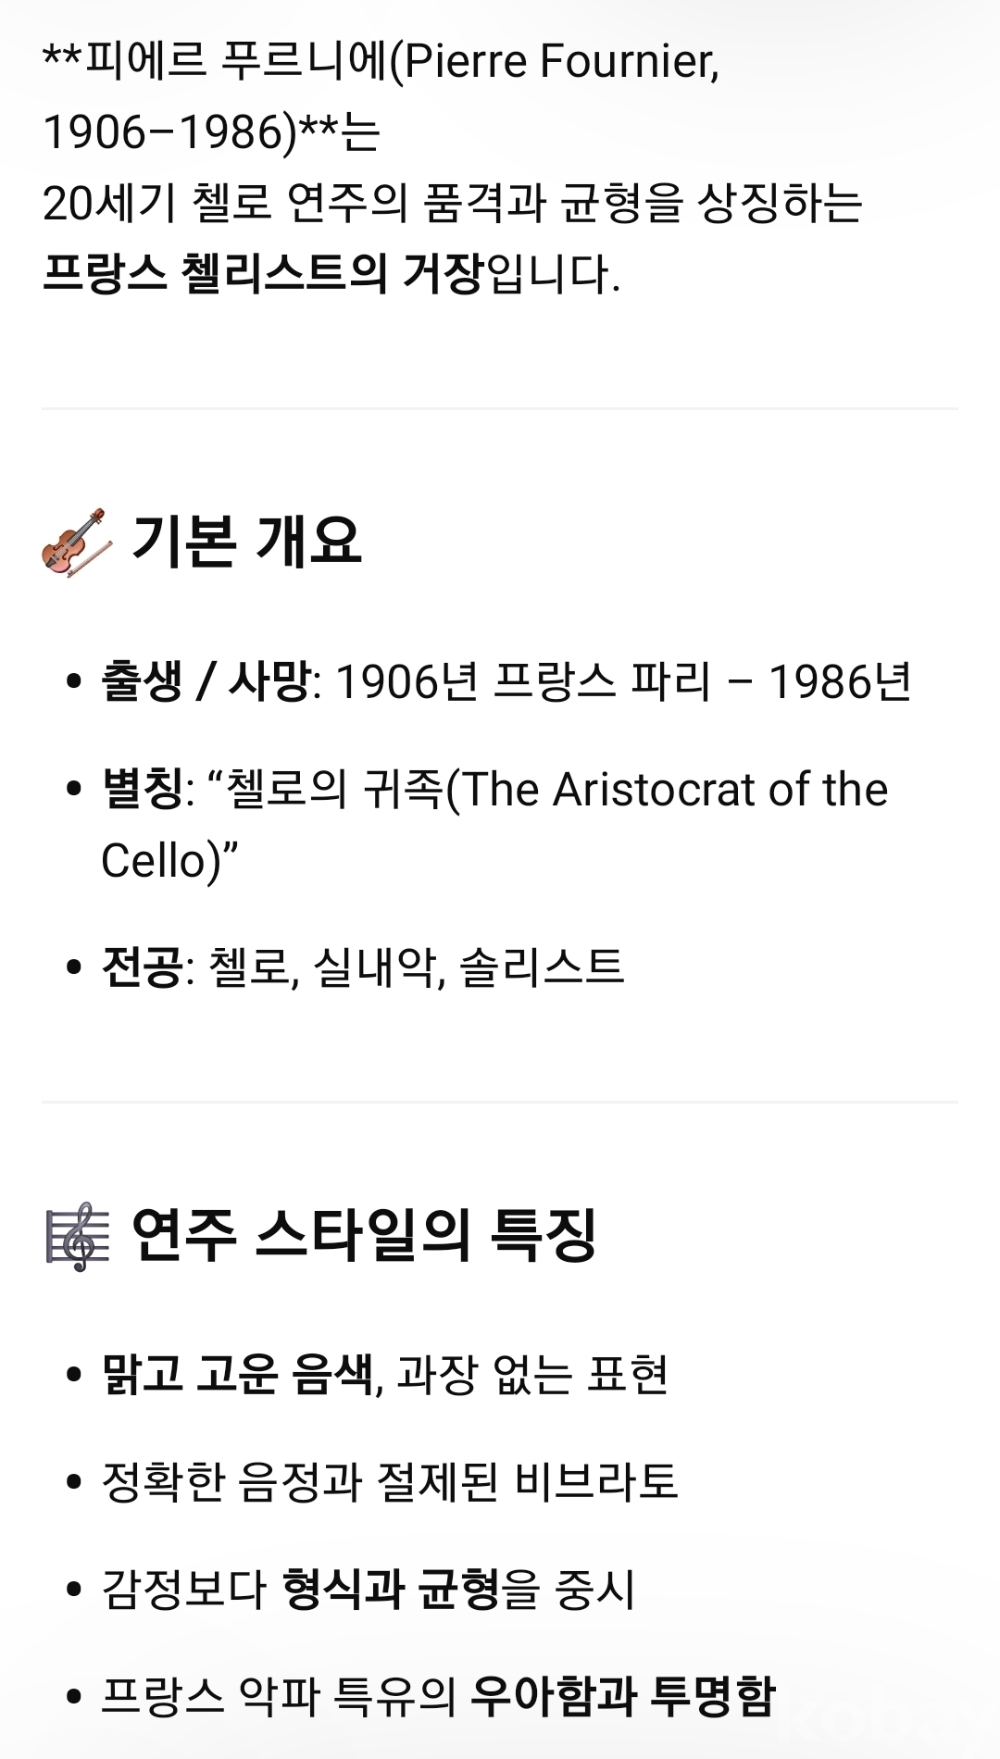Click the violin emoji icon
This screenshot has width=1000, height=1759.
click(76, 541)
